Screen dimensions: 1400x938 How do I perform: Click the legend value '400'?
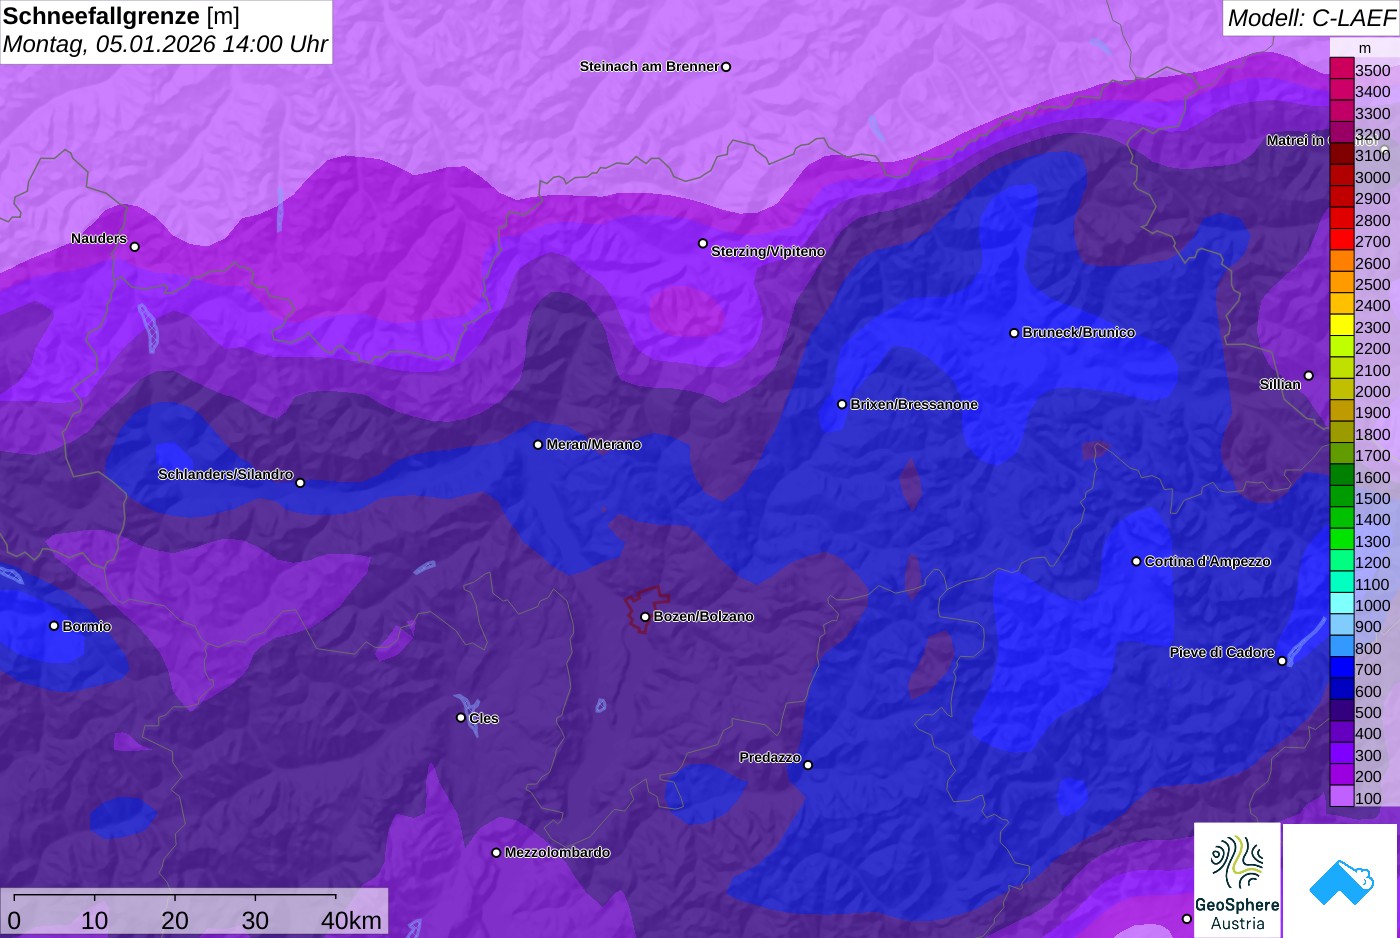tap(1368, 733)
